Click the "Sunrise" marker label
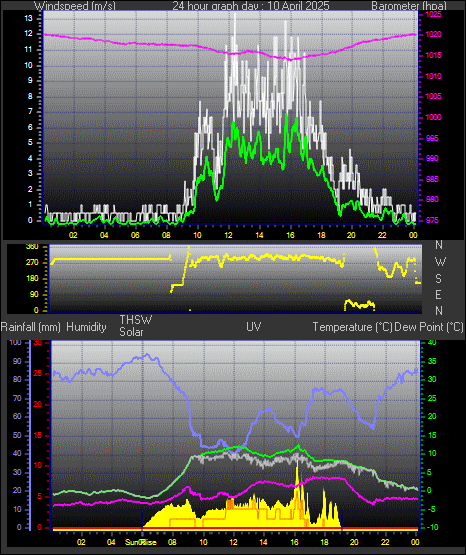 click(140, 542)
